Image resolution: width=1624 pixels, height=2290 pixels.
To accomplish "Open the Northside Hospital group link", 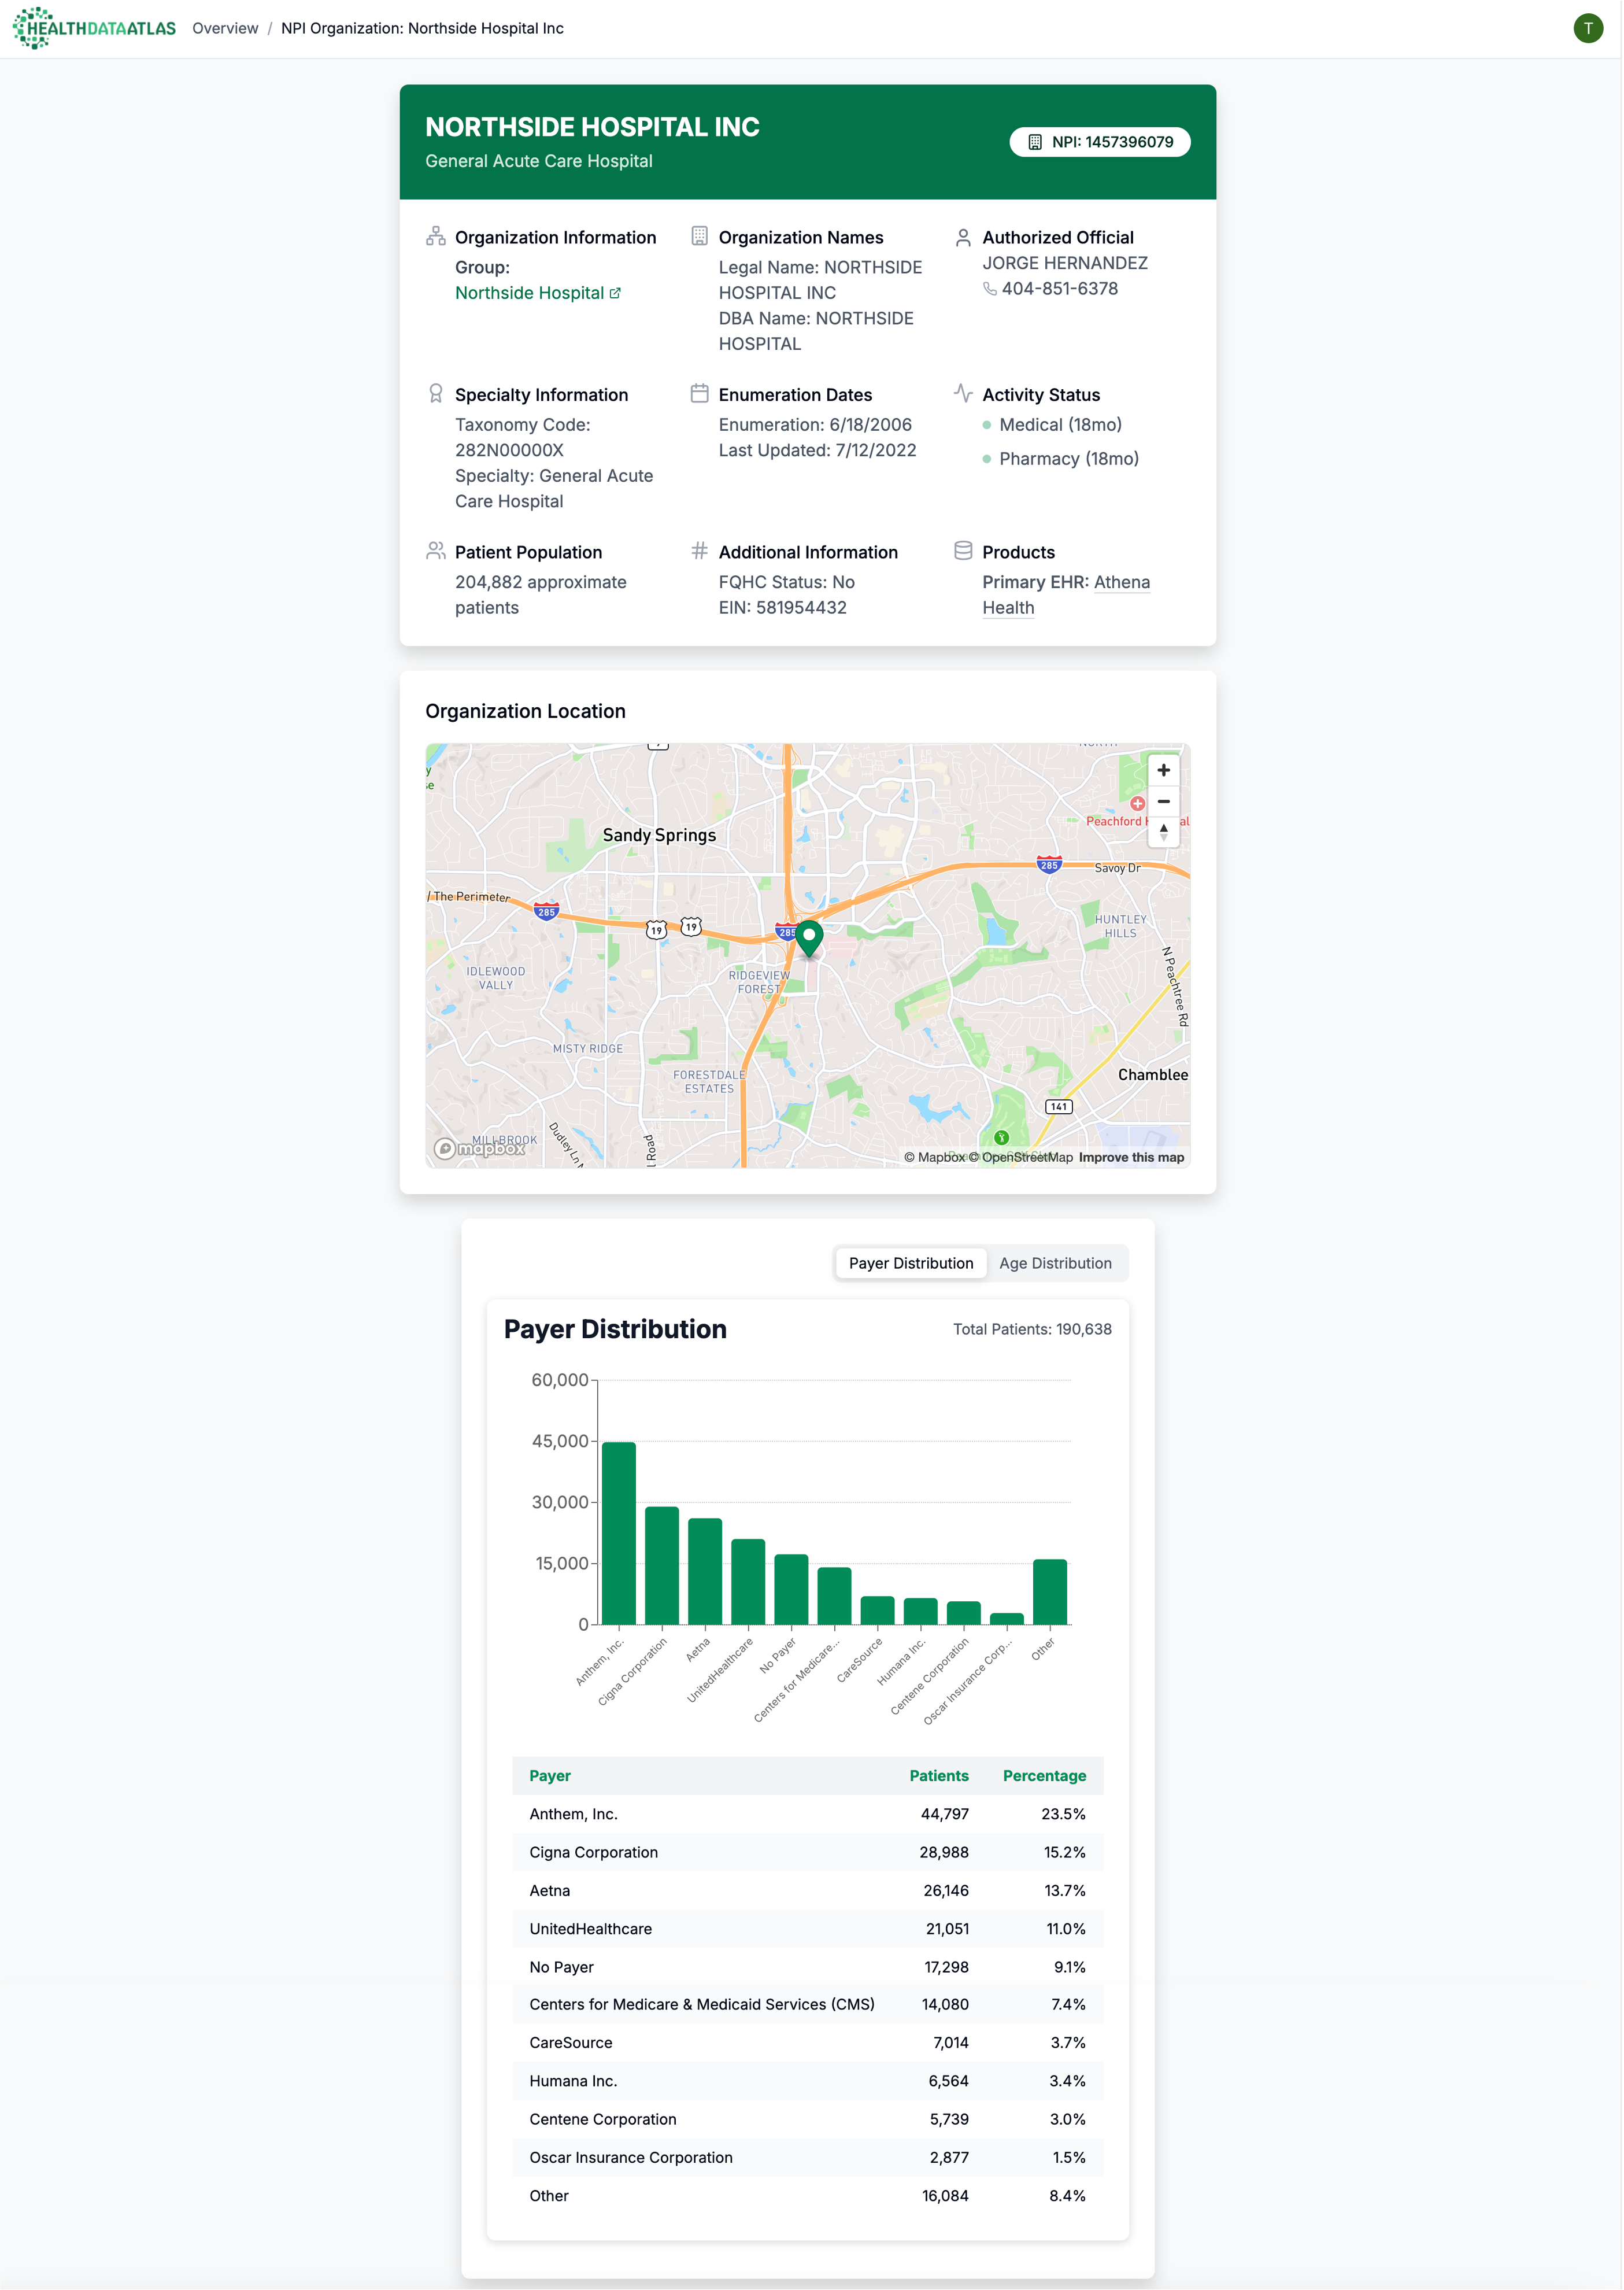I will pyautogui.click(x=529, y=293).
